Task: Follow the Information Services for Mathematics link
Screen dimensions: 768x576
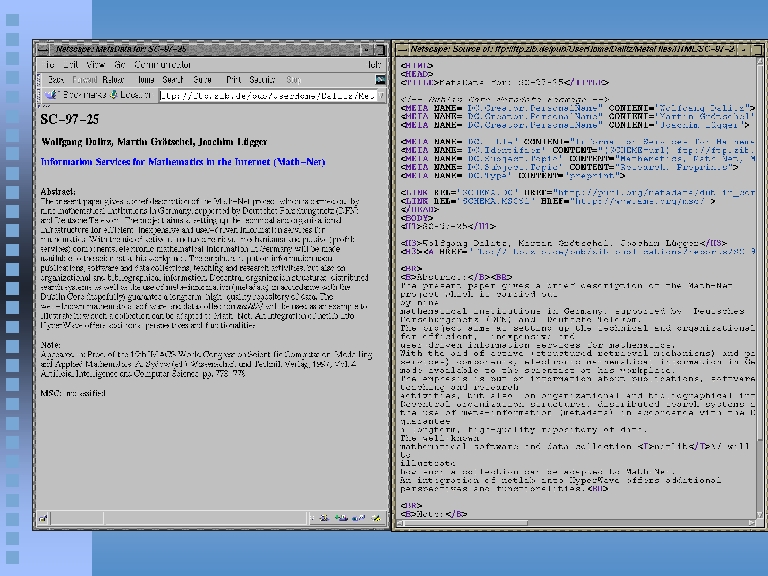Action: pyautogui.click(x=182, y=161)
